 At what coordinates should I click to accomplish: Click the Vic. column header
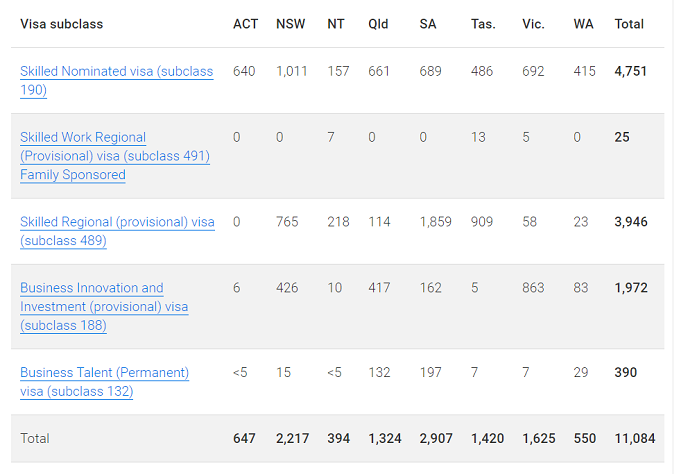point(533,24)
